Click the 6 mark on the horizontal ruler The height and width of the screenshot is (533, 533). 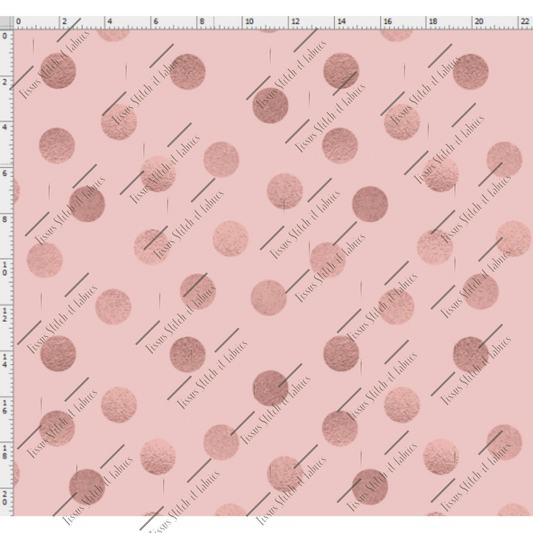pyautogui.click(x=156, y=21)
